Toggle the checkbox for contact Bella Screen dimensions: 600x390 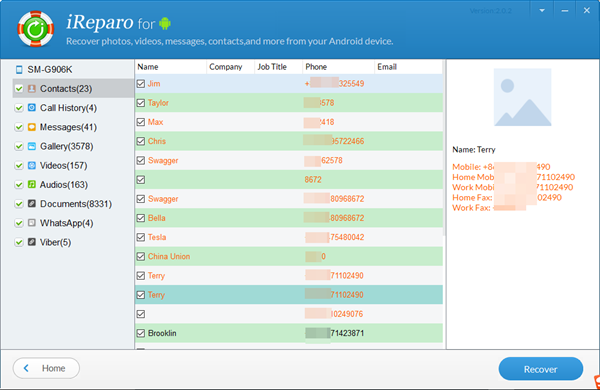[x=141, y=218]
